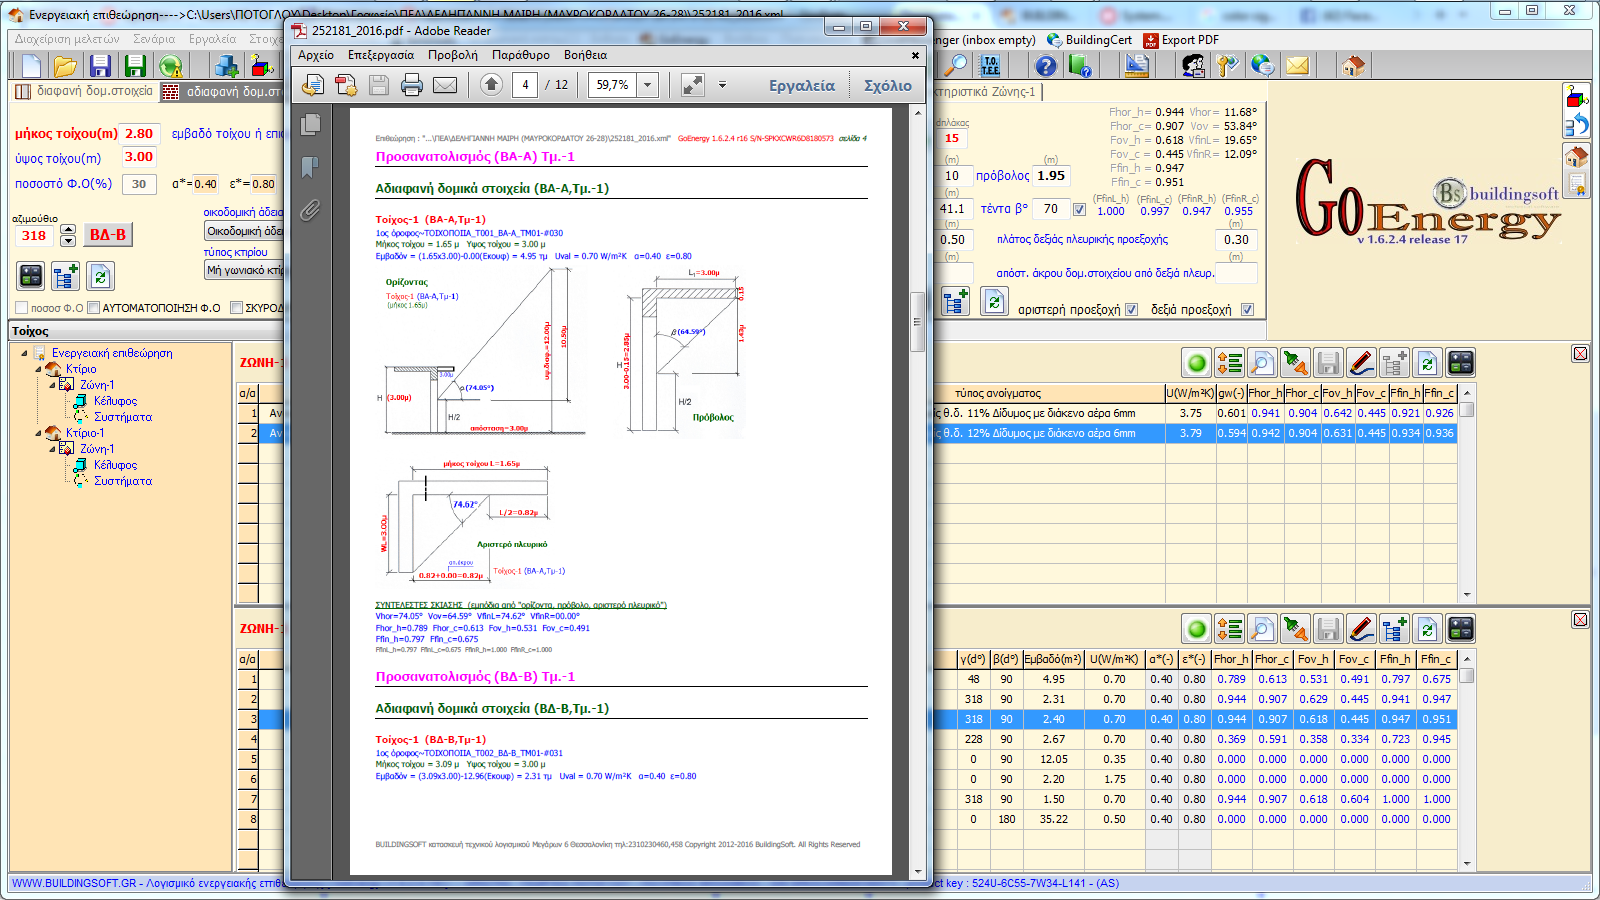Click the T.O.T.E.E. toolbar icon
The height and width of the screenshot is (900, 1600).
[x=990, y=66]
